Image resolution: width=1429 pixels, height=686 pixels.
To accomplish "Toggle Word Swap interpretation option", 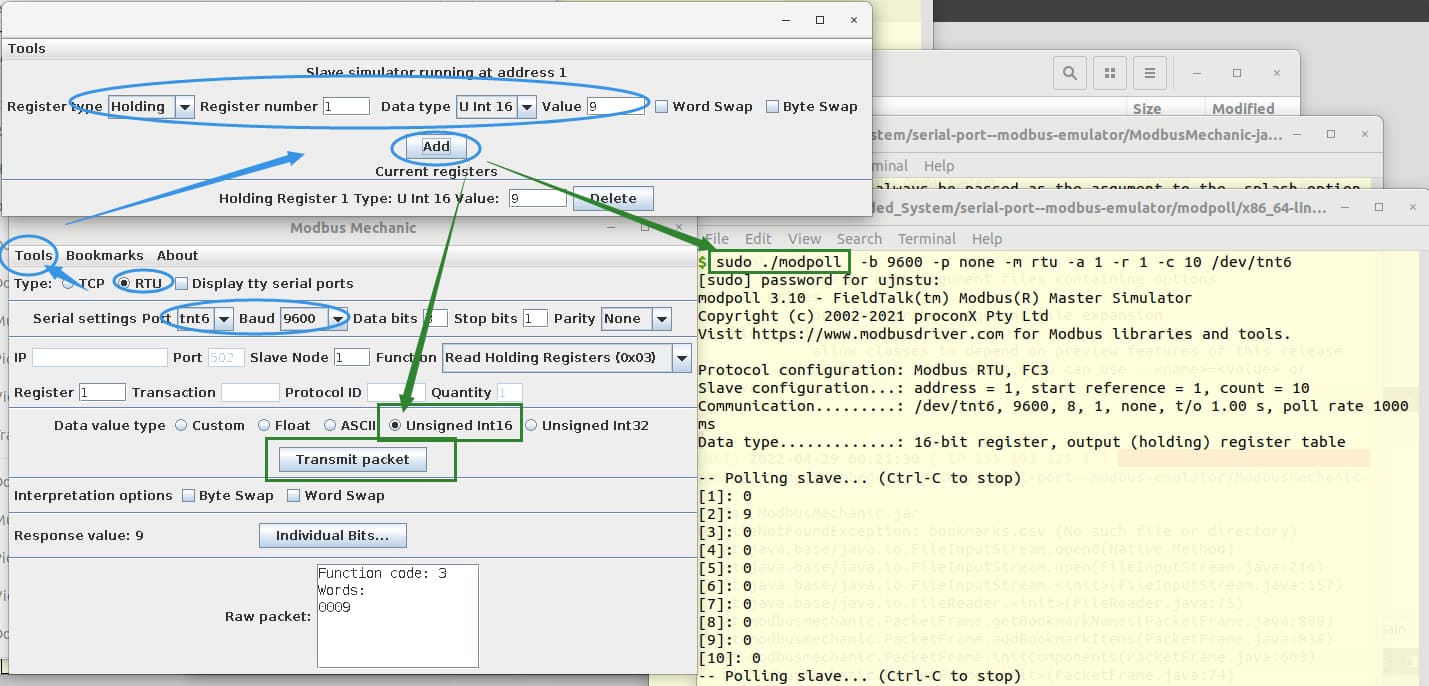I will pyautogui.click(x=294, y=495).
